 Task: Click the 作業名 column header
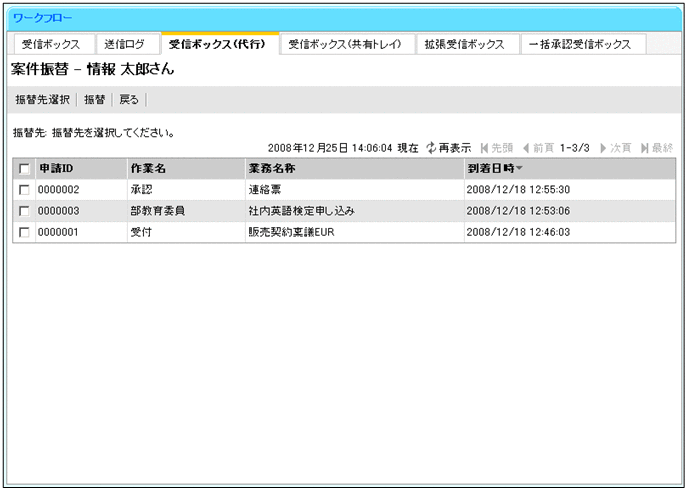pos(148,168)
